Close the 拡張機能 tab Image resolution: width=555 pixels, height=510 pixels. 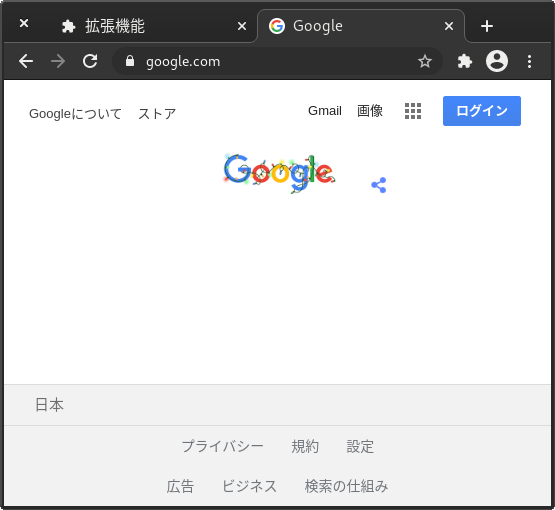click(242, 26)
